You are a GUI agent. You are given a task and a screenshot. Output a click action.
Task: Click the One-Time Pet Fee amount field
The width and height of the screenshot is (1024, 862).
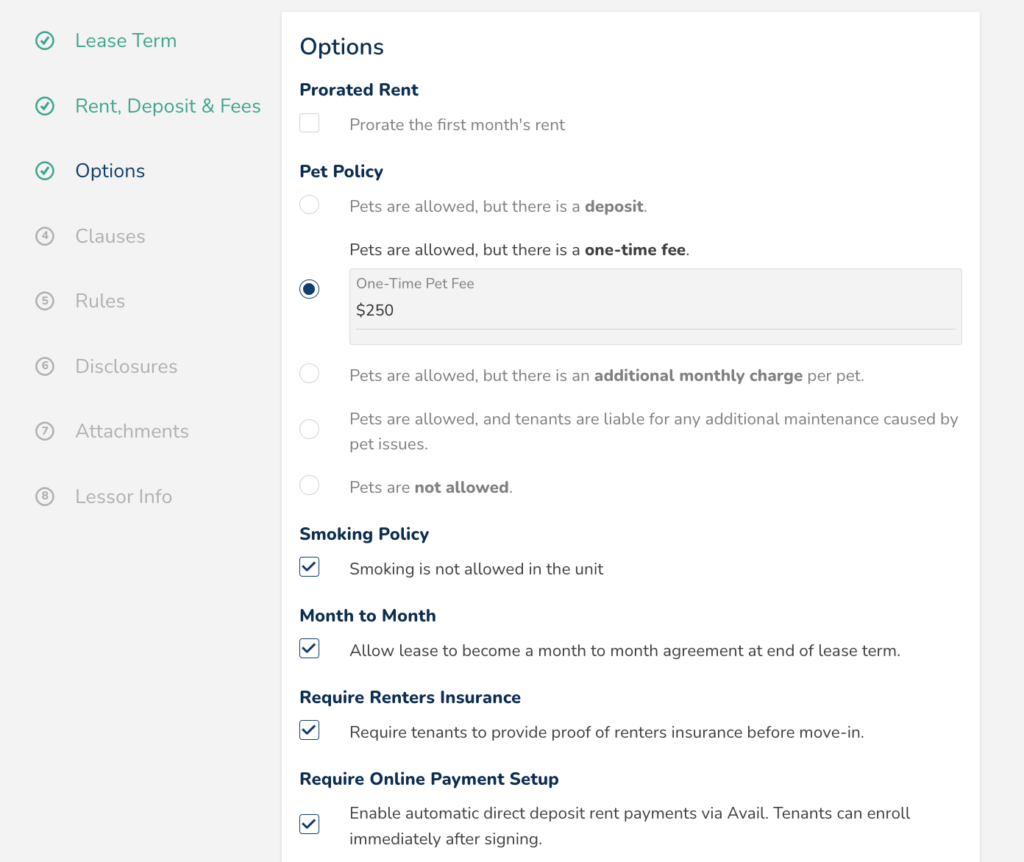pos(654,310)
